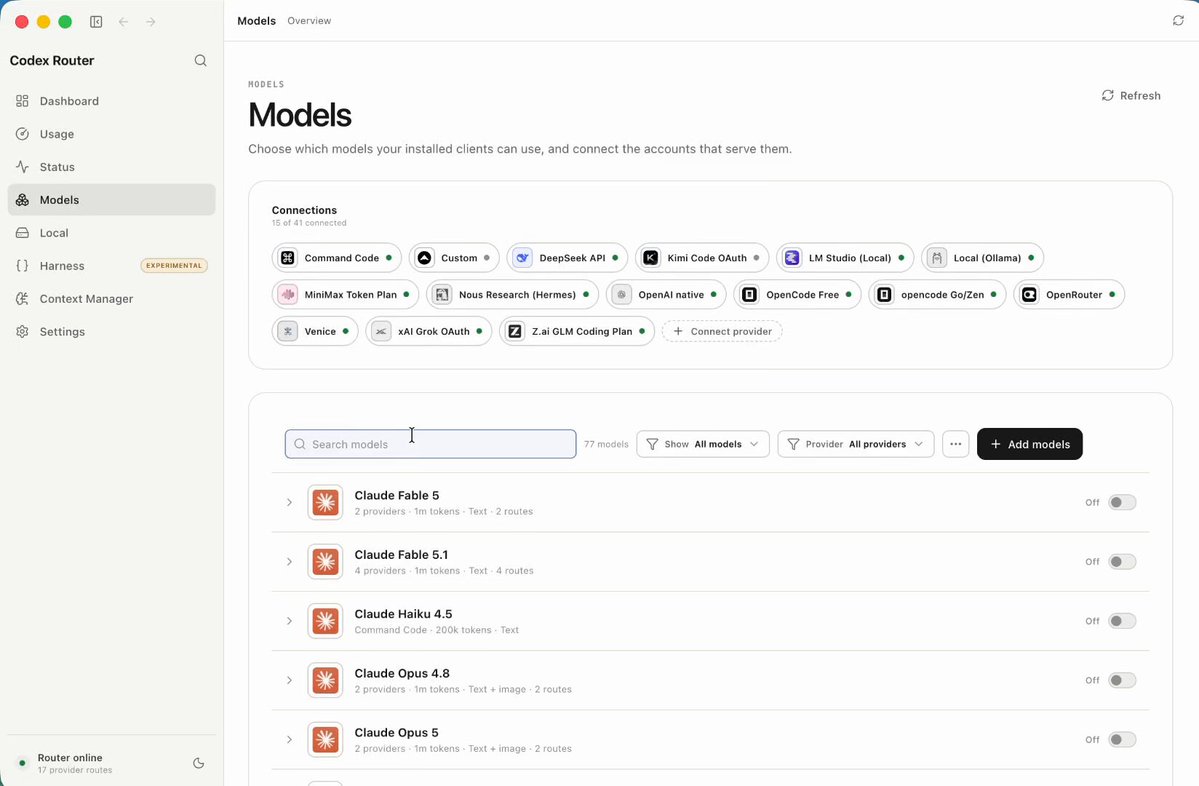Enable the Claude Fable 5.1 model toggle

click(x=1122, y=562)
